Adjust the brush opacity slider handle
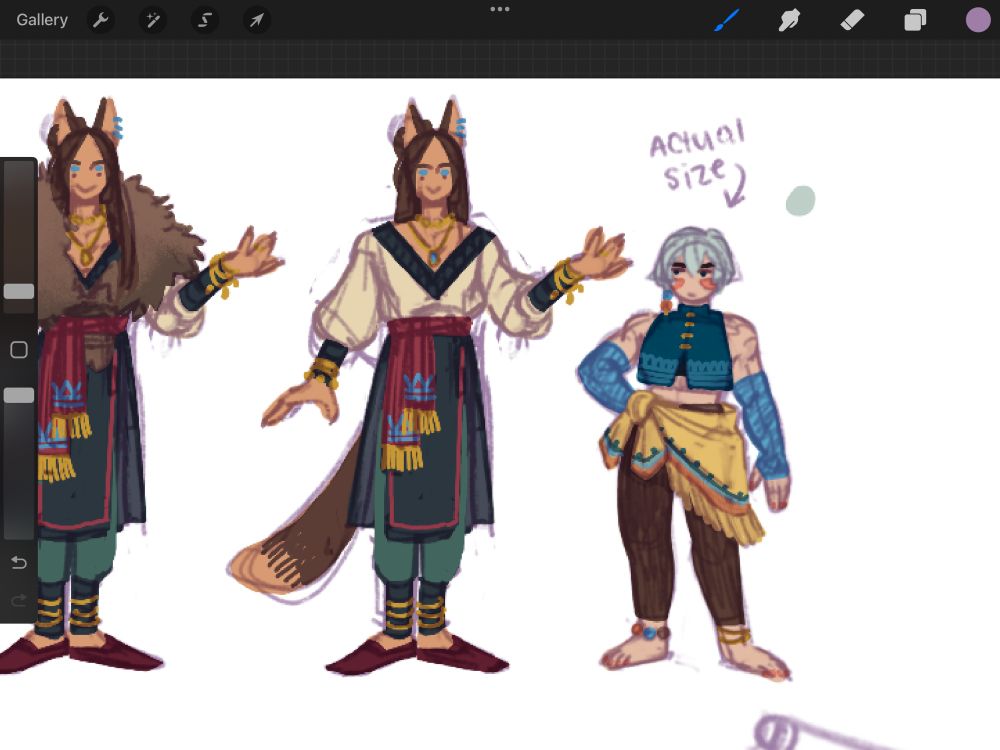 coord(18,395)
